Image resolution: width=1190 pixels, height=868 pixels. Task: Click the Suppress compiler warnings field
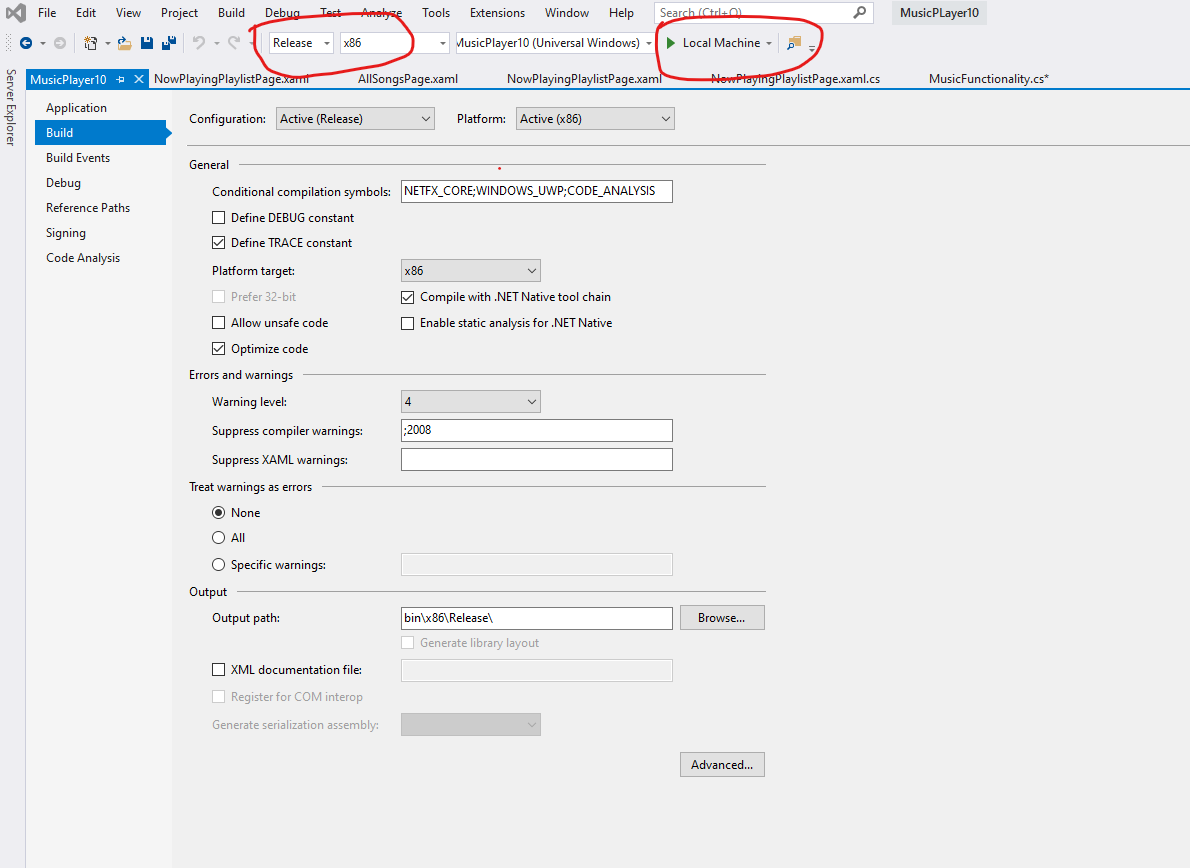coord(537,430)
